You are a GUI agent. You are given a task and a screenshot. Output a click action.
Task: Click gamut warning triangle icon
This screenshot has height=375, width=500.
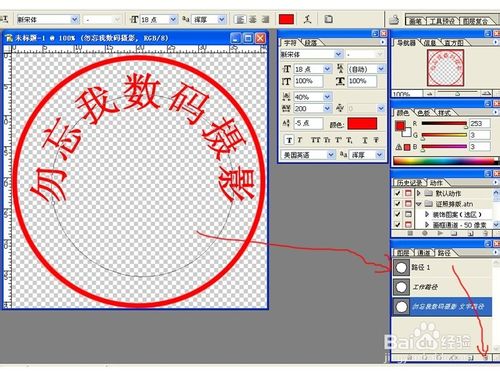[x=399, y=147]
